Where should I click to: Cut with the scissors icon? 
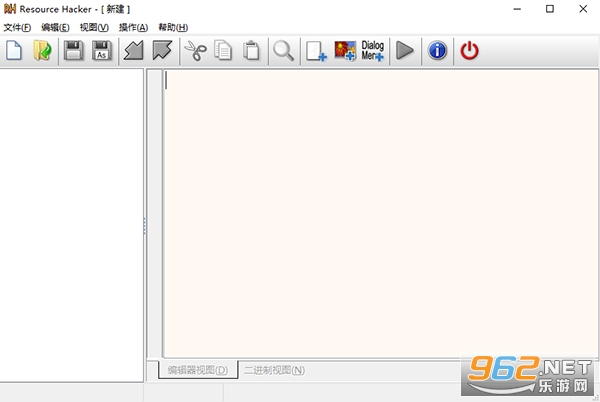(x=196, y=51)
